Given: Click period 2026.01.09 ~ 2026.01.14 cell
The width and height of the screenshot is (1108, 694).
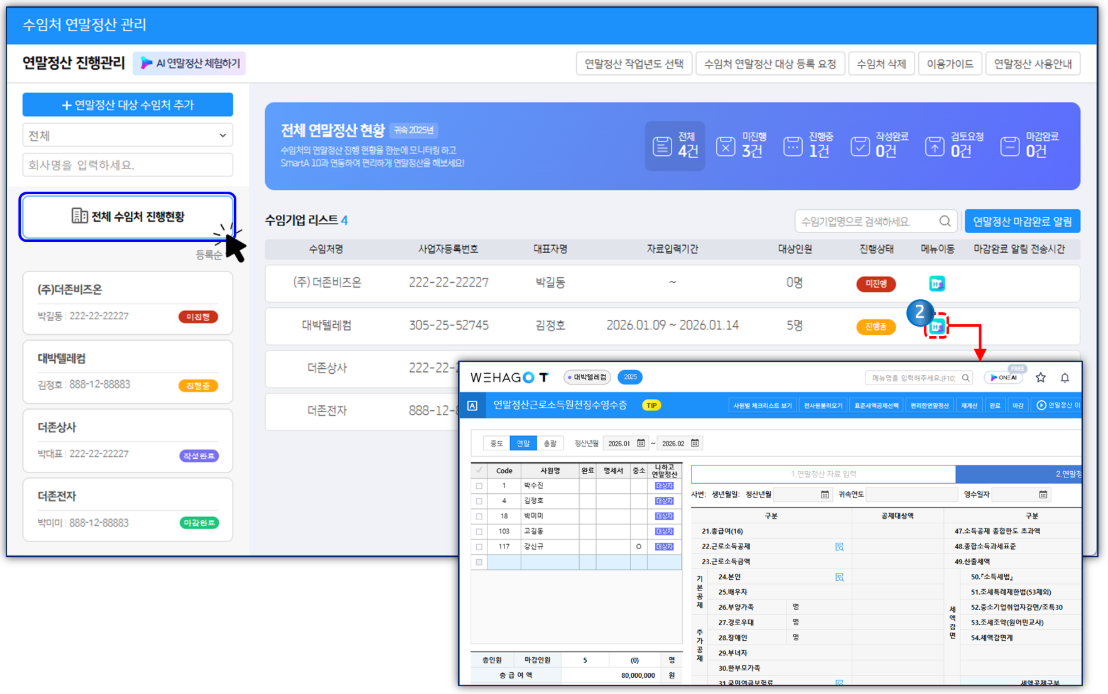Looking at the screenshot, I should [672, 326].
